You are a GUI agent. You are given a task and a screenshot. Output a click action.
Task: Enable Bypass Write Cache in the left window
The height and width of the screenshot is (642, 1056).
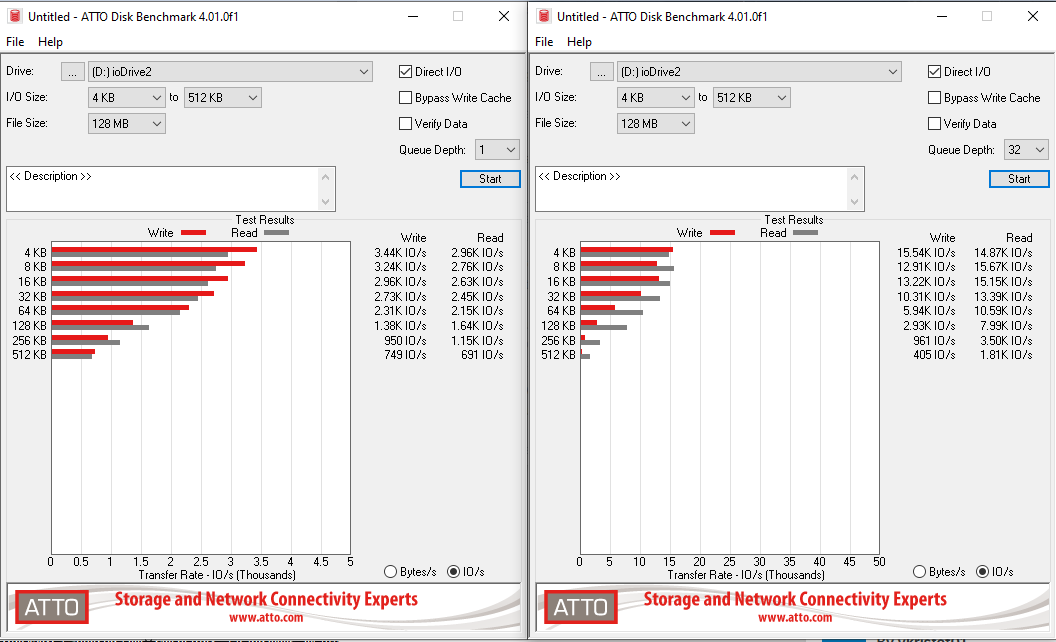[x=405, y=98]
